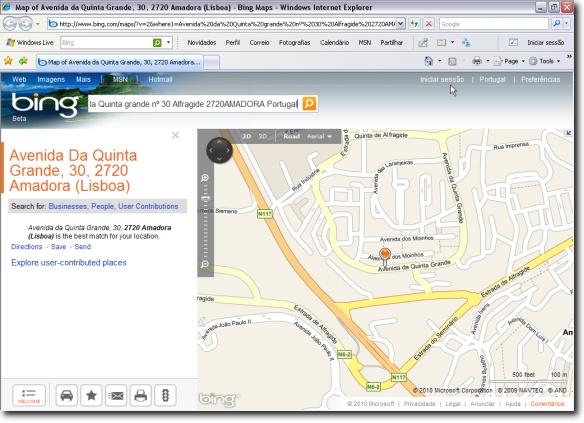
Task: Click the IE Print toolbar icon
Action: click(x=477, y=61)
